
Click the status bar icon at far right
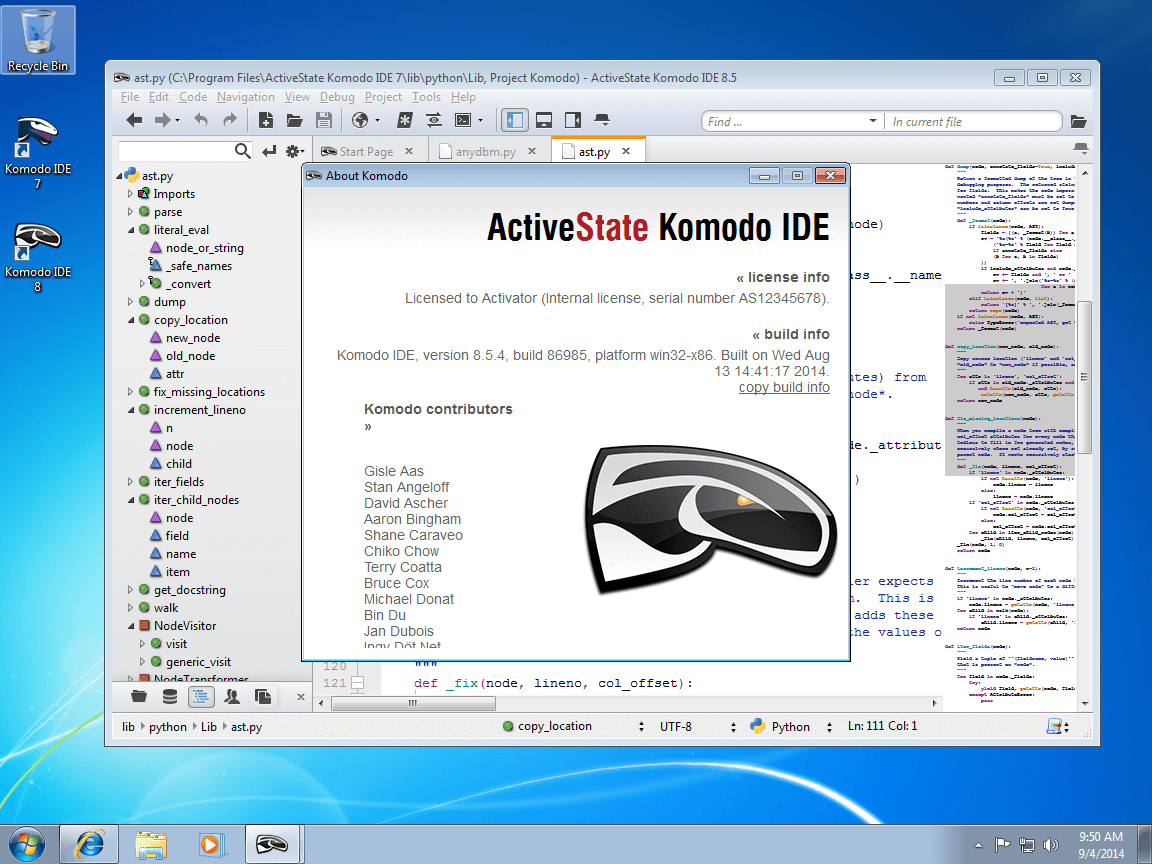pyautogui.click(x=1054, y=727)
